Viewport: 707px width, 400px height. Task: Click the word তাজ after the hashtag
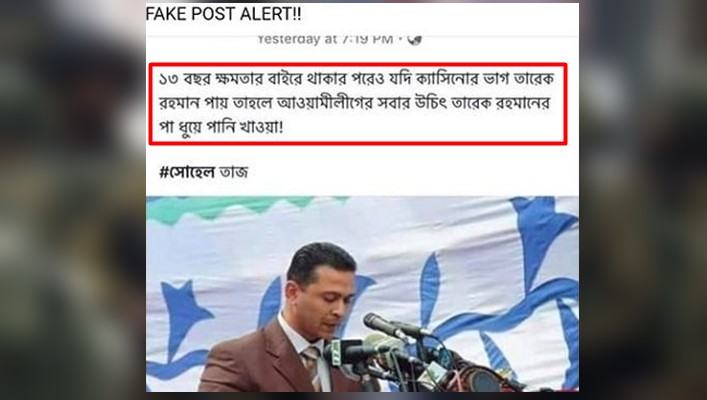point(233,172)
